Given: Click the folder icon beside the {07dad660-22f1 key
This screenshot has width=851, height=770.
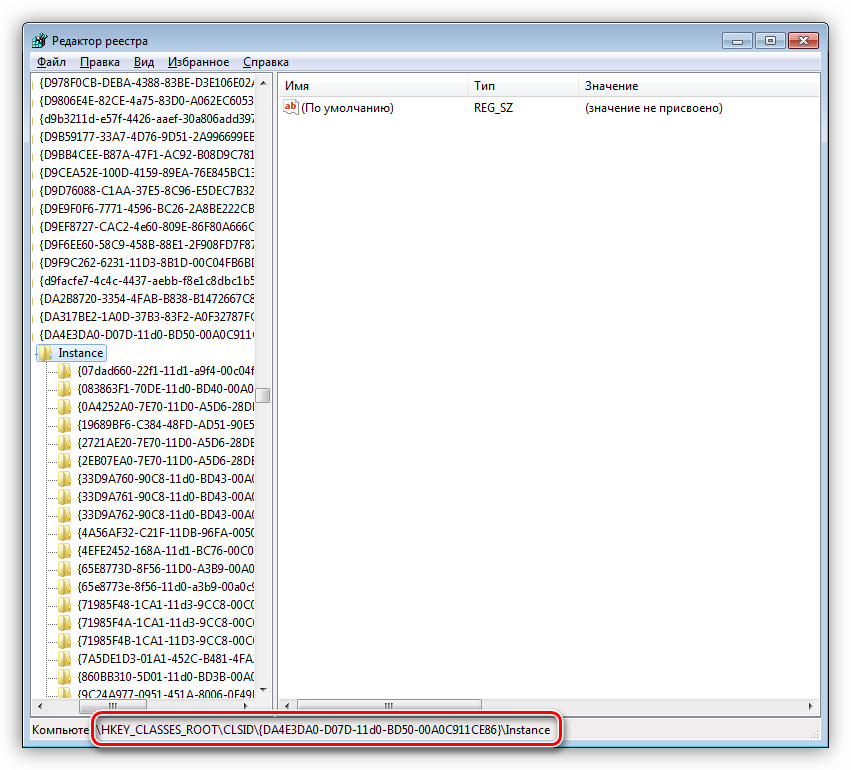Looking at the screenshot, I should tap(65, 371).
